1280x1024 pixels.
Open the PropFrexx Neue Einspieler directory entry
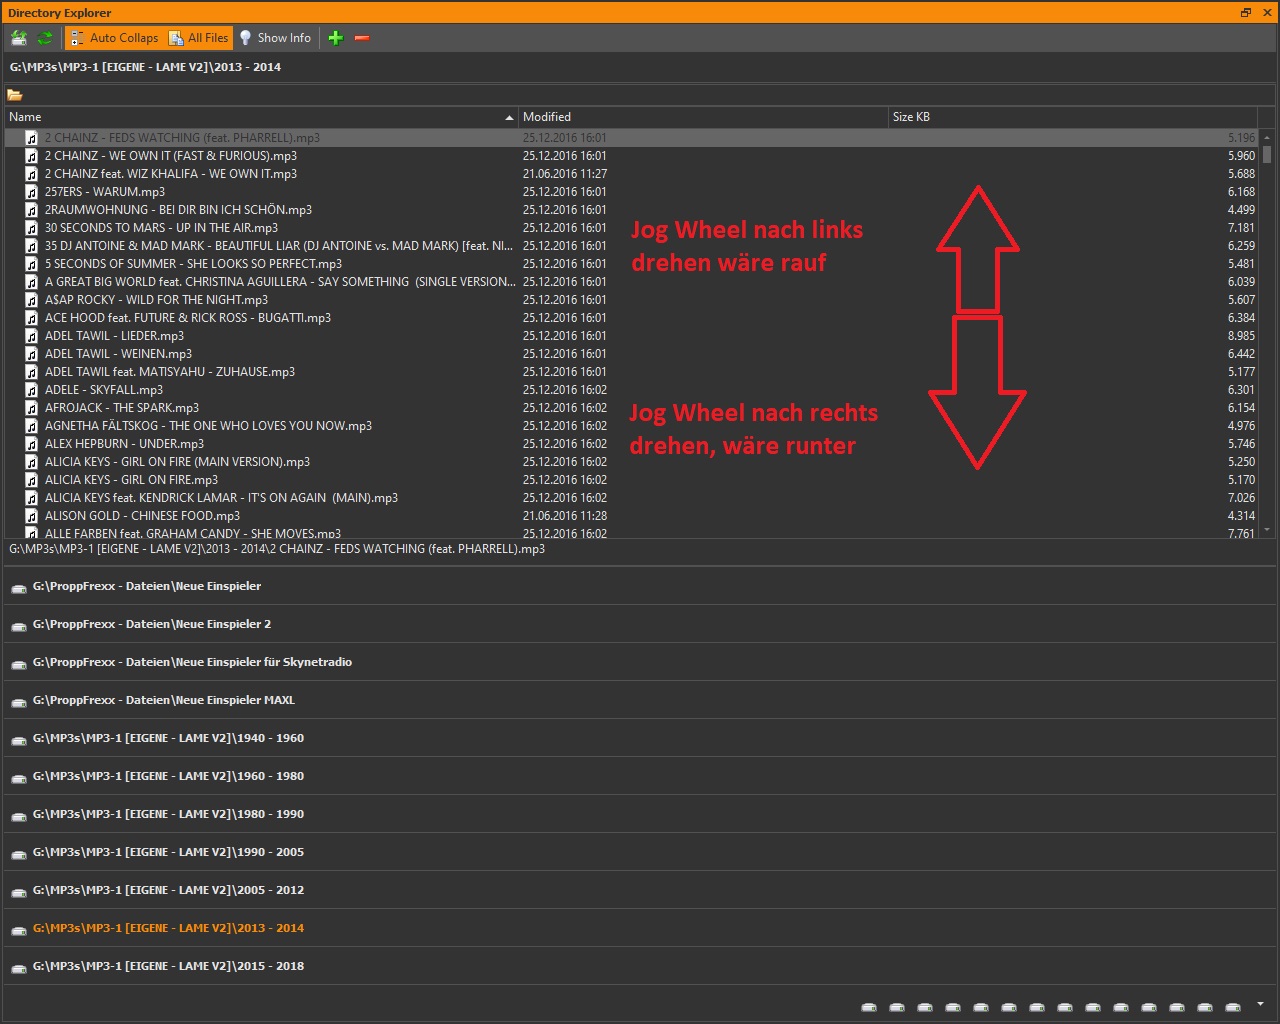640,587
